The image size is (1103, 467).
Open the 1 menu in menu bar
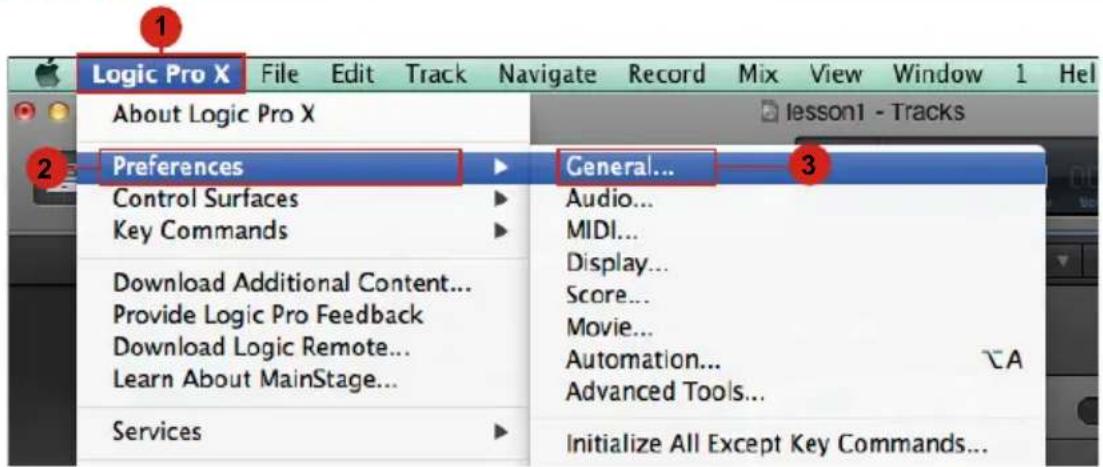coord(1019,74)
